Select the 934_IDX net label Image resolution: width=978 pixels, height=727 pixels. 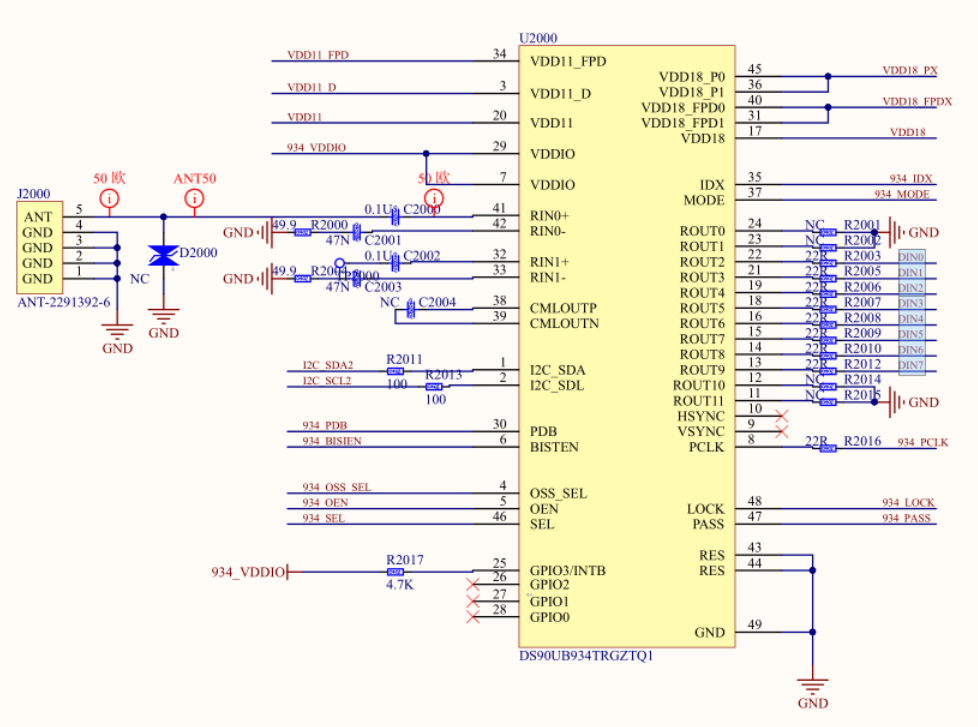(911, 179)
